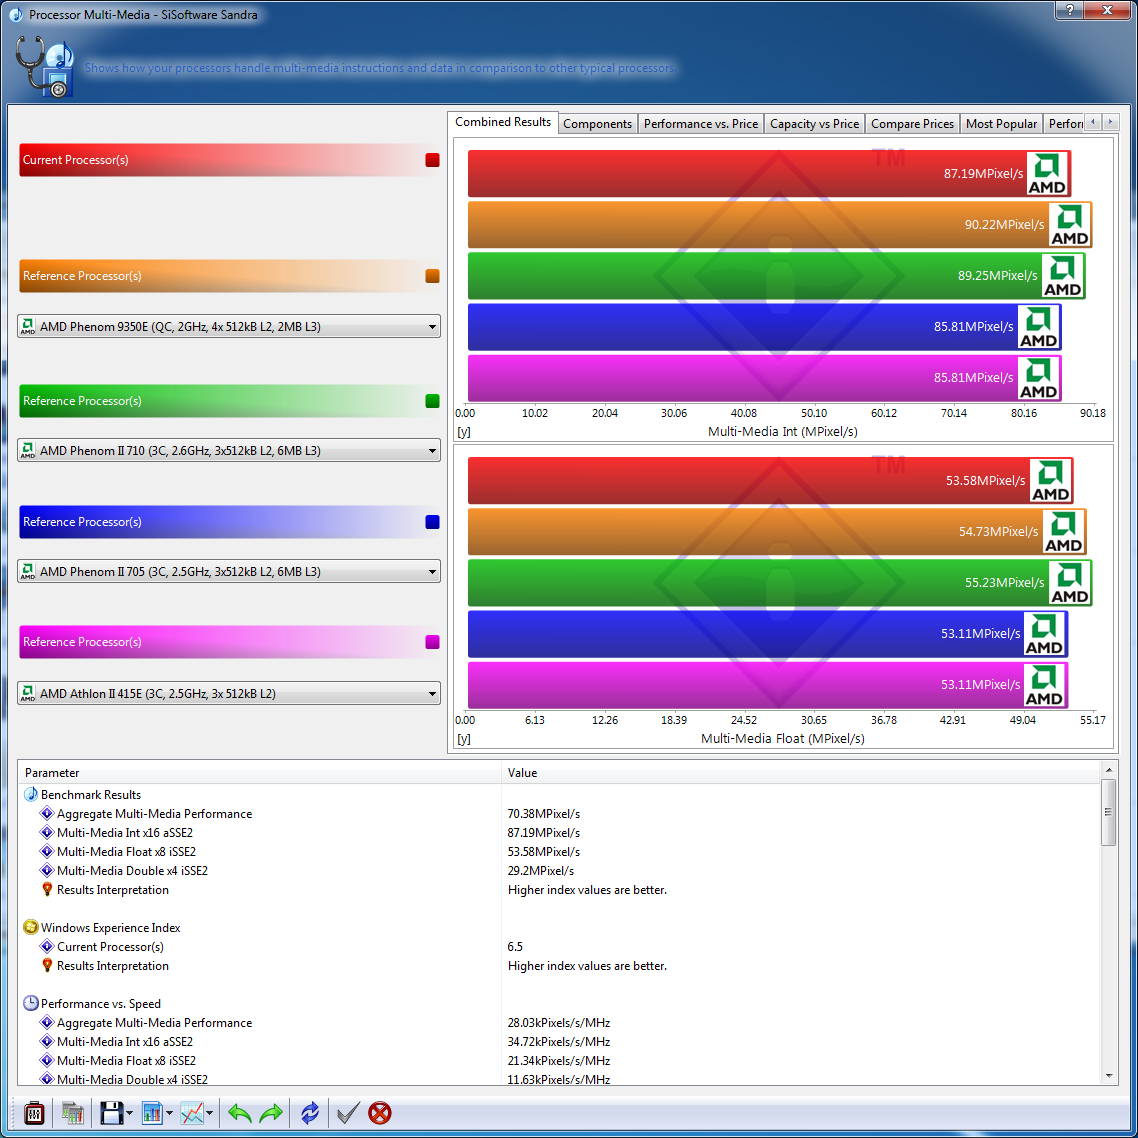Open the line graph icon's dropdown arrow
The image size is (1138, 1138).
[x=209, y=1113]
